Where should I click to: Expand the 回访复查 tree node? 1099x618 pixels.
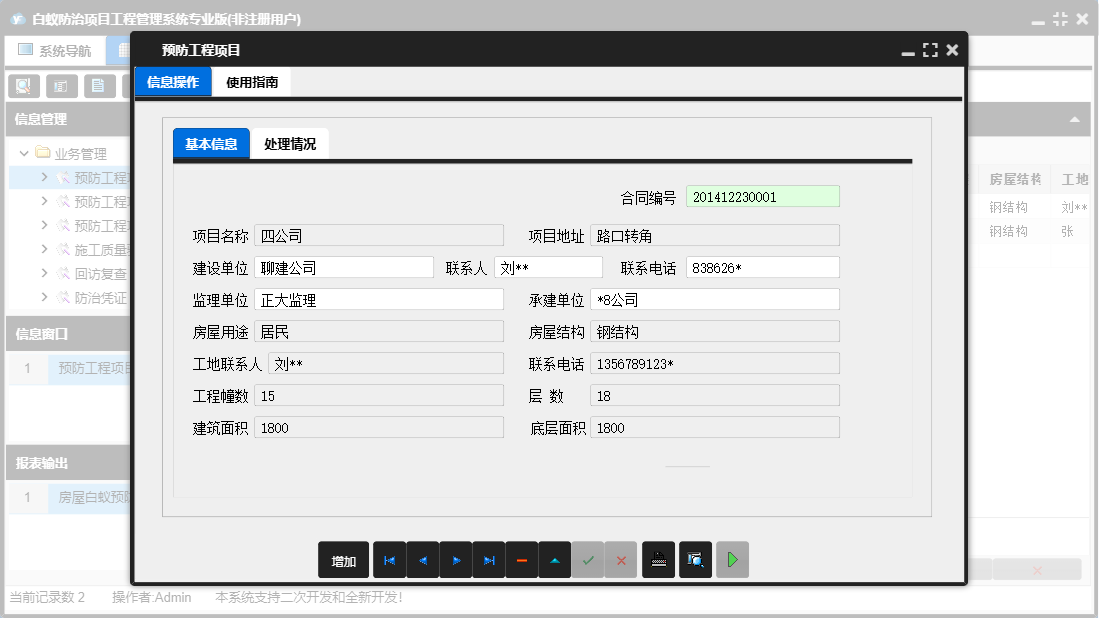(45, 272)
